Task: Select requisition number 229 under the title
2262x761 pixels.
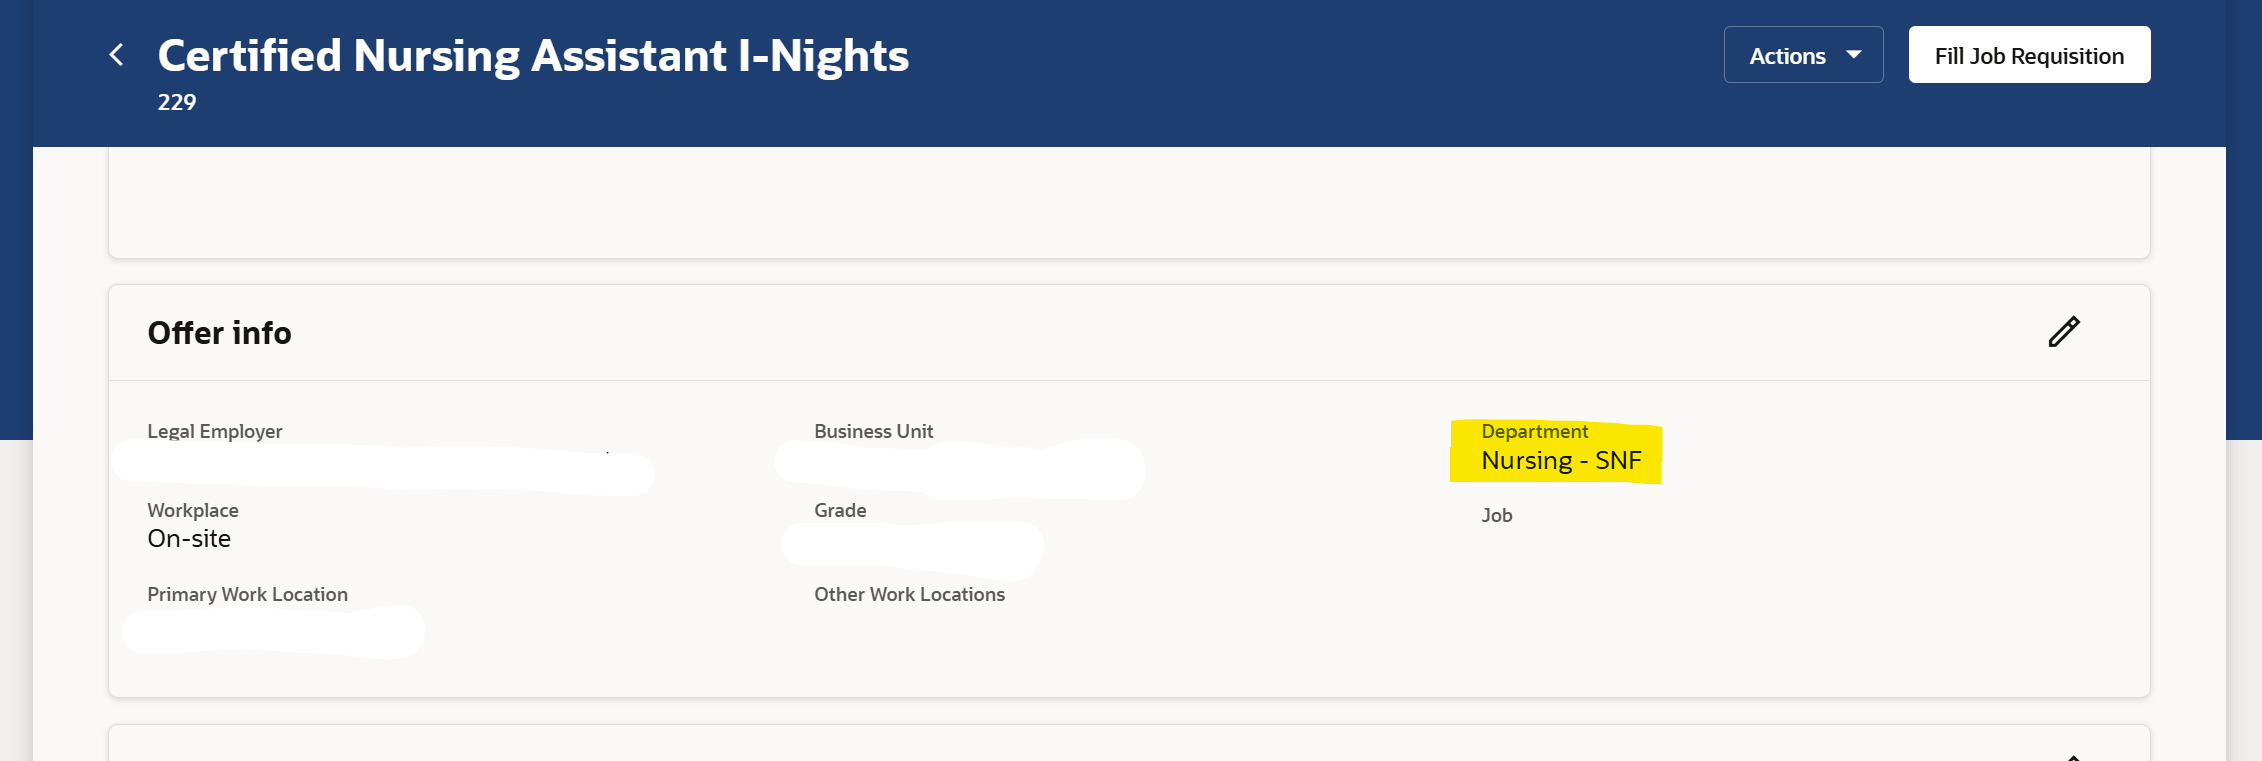Action: 177,102
